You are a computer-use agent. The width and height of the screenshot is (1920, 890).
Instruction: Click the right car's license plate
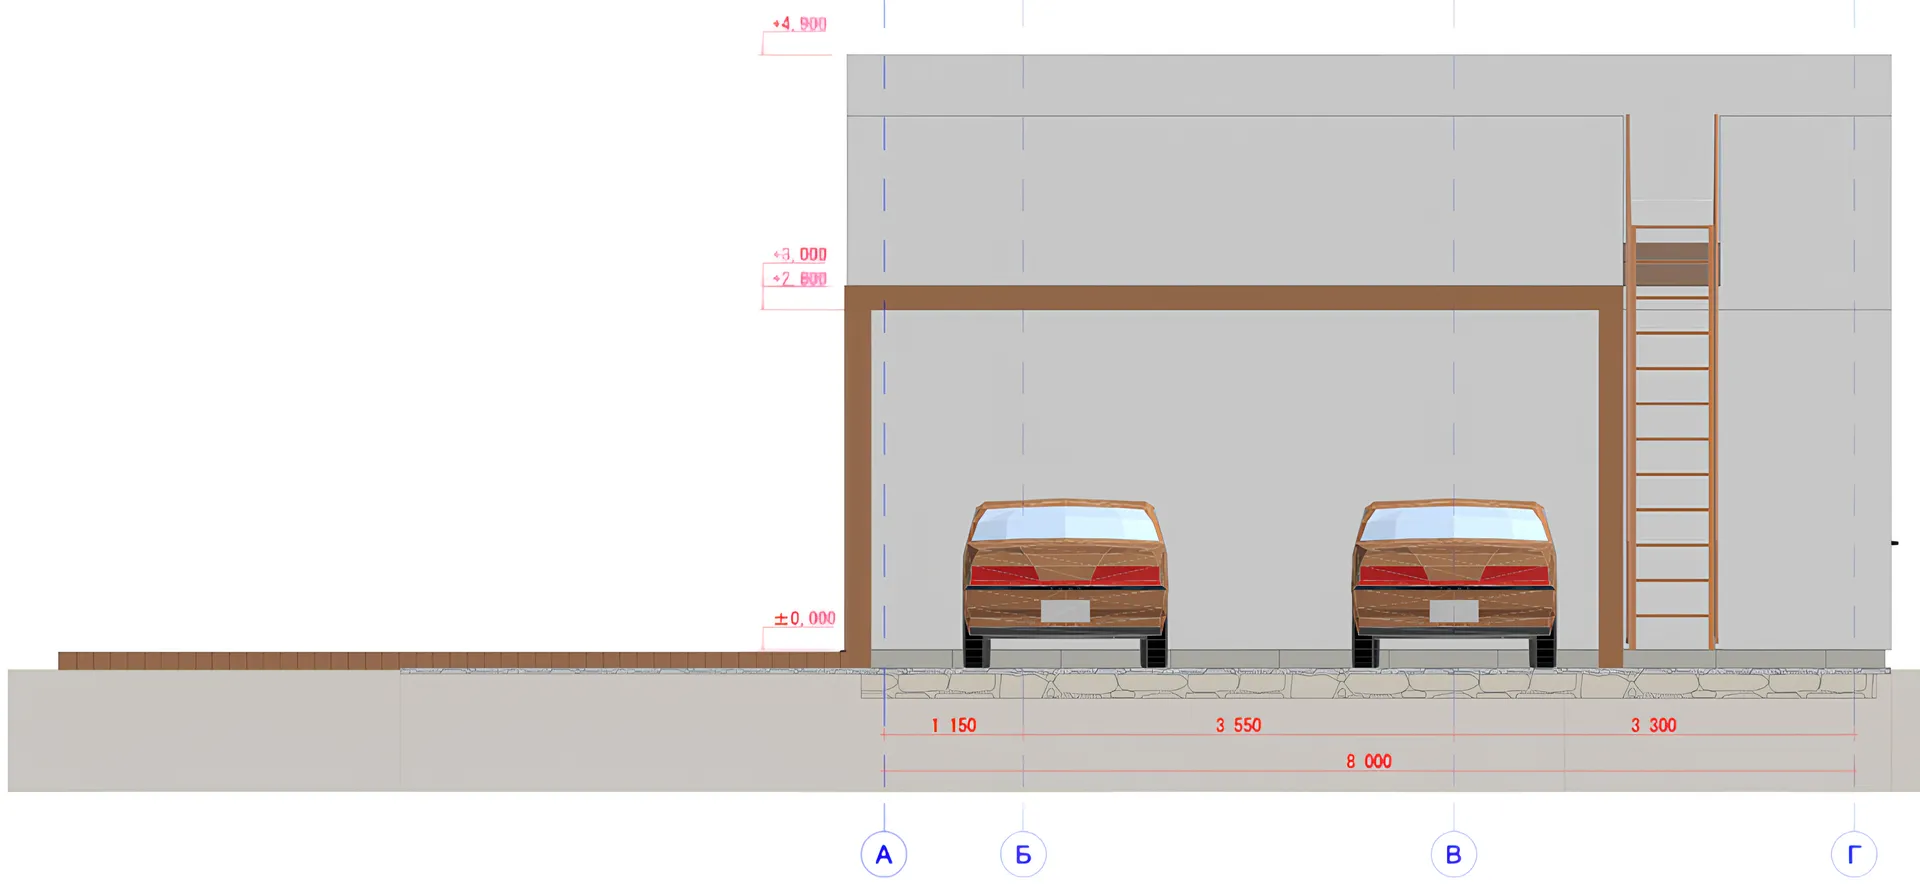(x=1453, y=611)
